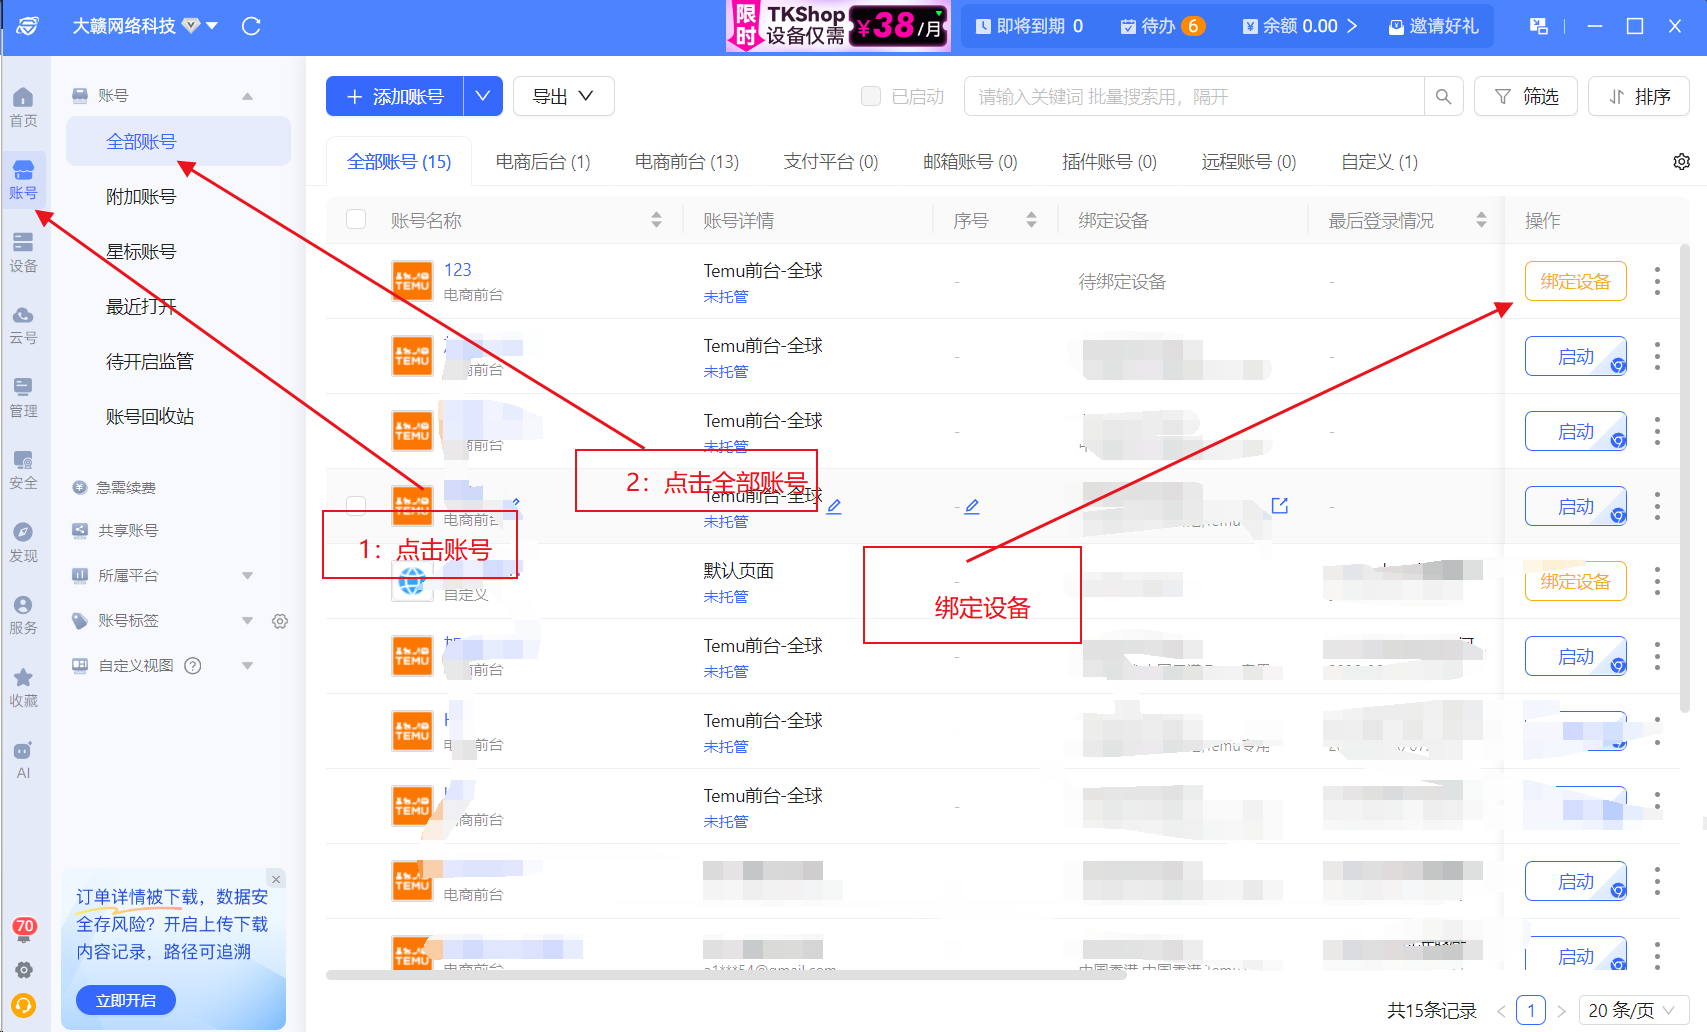Select 账号回收站 in the side menu

150,416
